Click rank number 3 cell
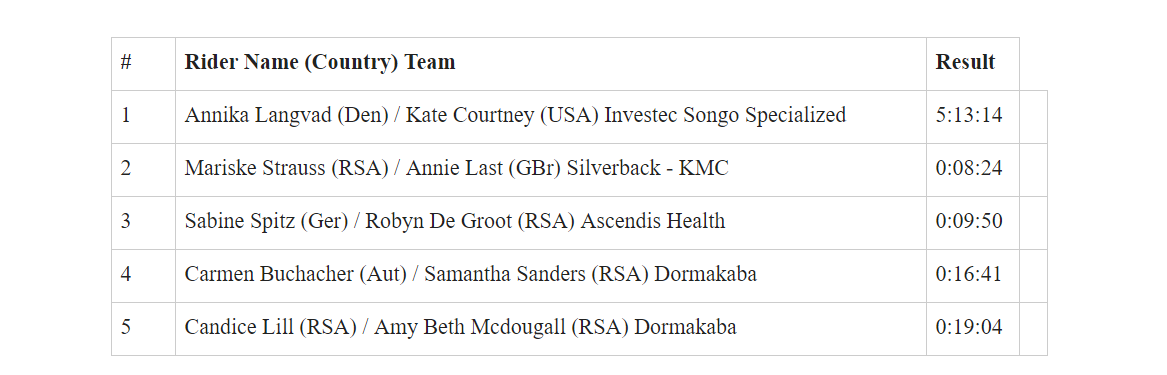1167x375 pixels. [x=144, y=222]
